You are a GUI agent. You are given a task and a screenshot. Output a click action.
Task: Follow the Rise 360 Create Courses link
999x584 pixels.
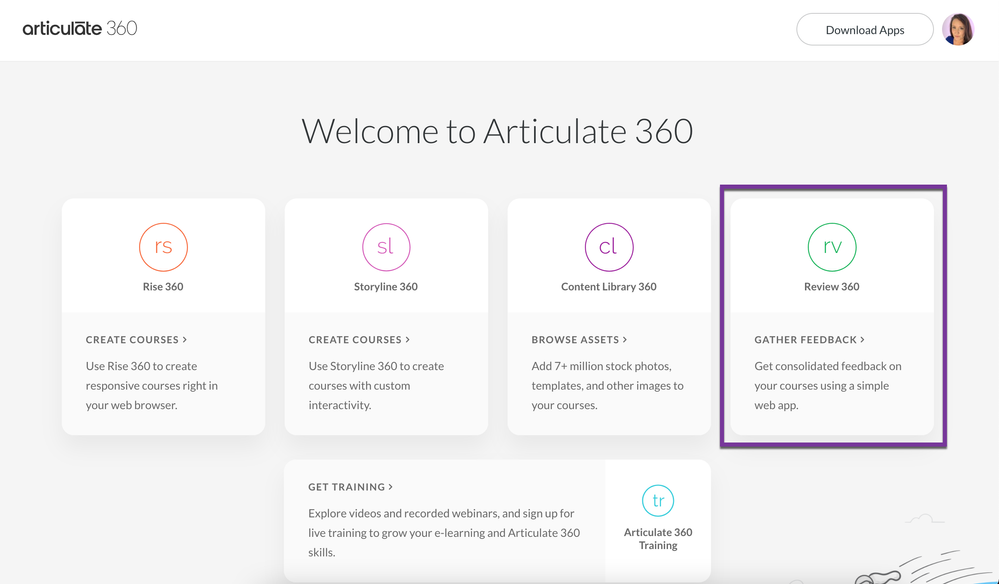[136, 340]
